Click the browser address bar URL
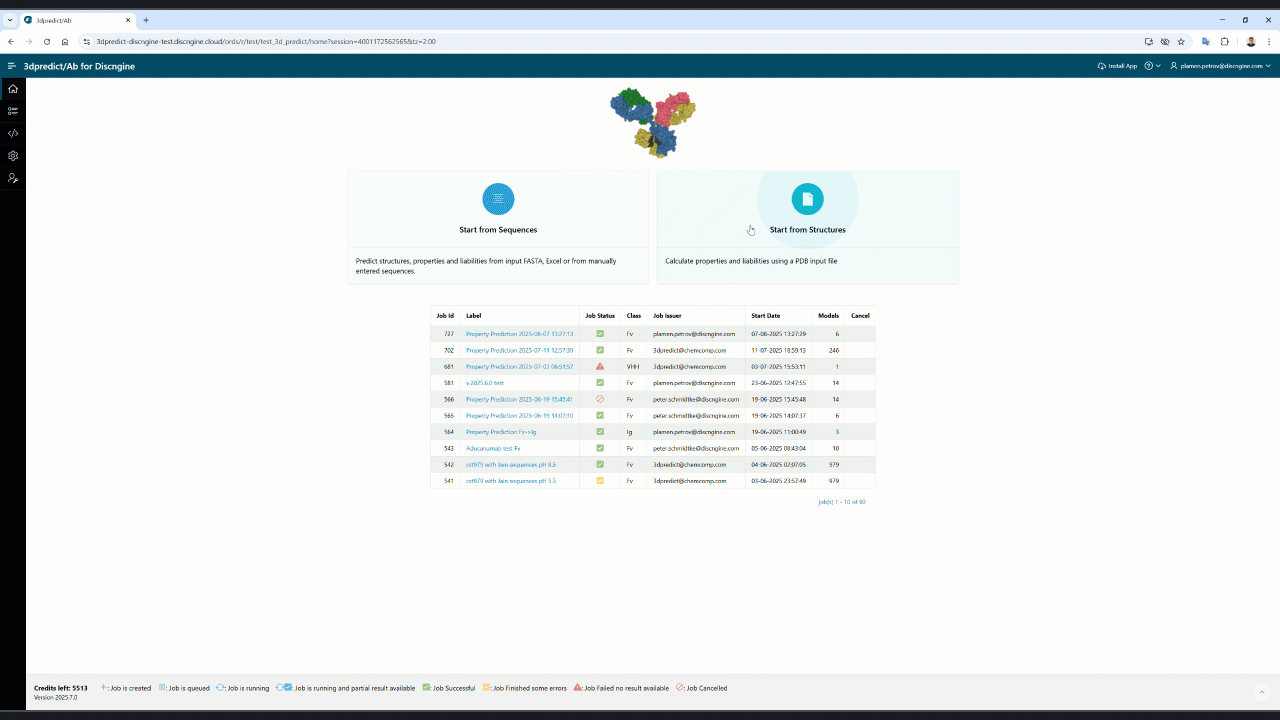 click(x=266, y=42)
